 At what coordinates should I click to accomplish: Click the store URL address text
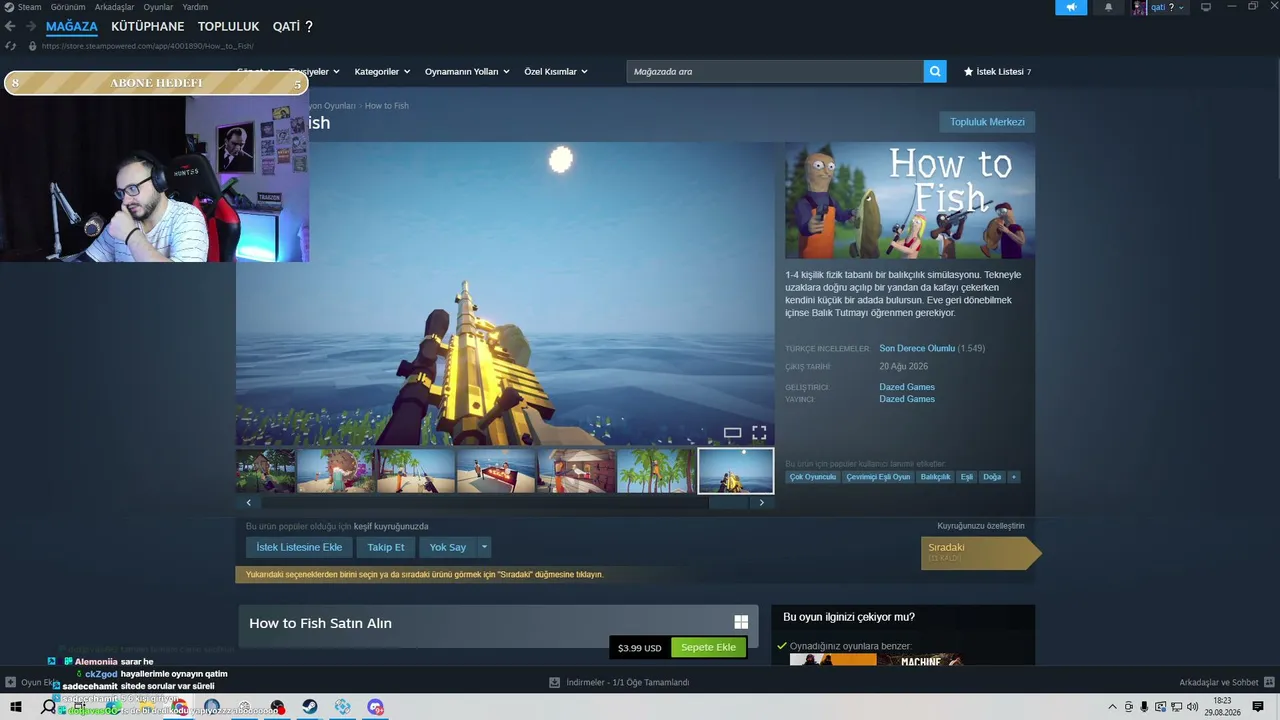click(147, 46)
